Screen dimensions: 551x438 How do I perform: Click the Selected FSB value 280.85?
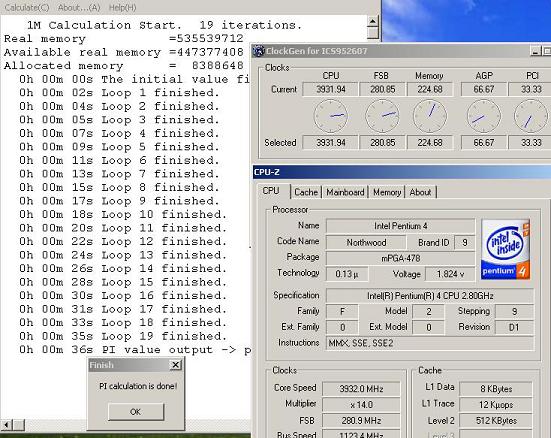point(382,143)
